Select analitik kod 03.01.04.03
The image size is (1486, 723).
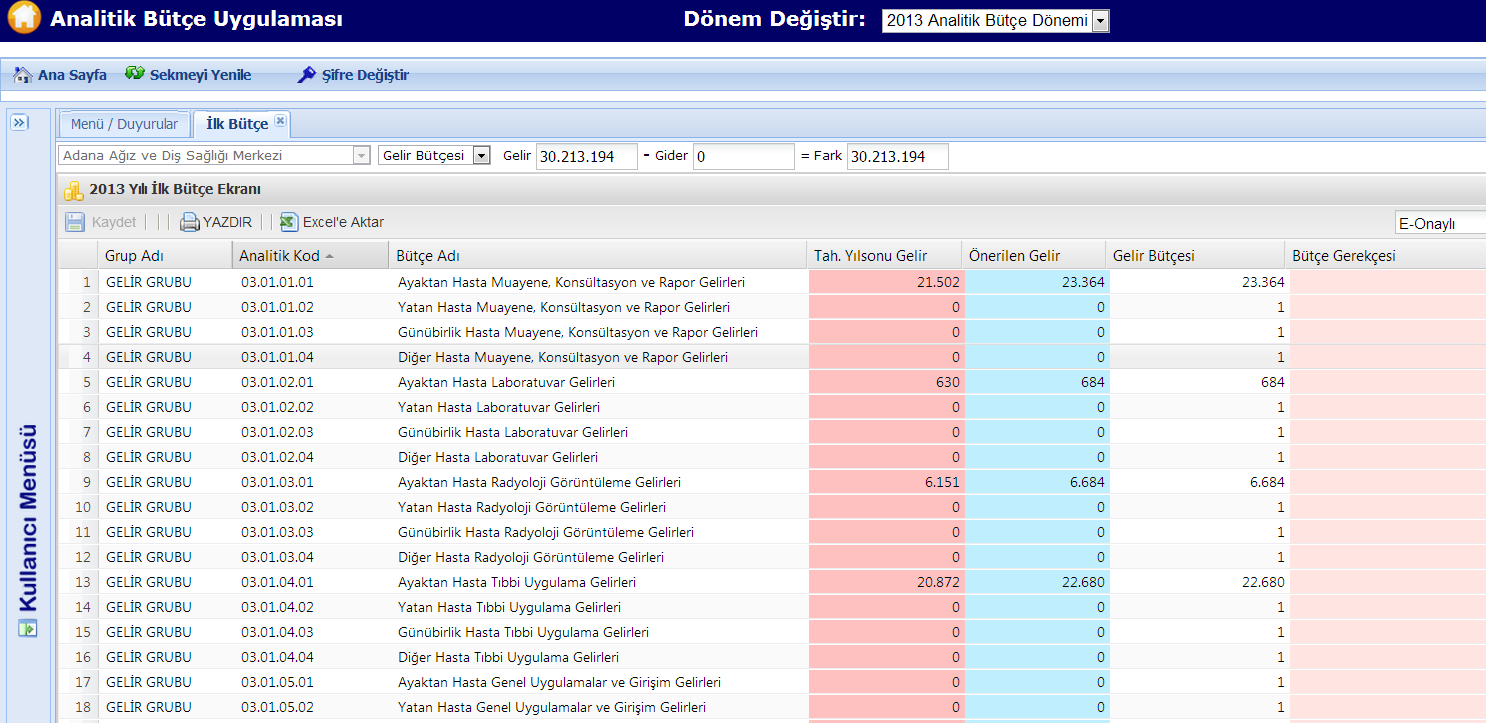[277, 632]
